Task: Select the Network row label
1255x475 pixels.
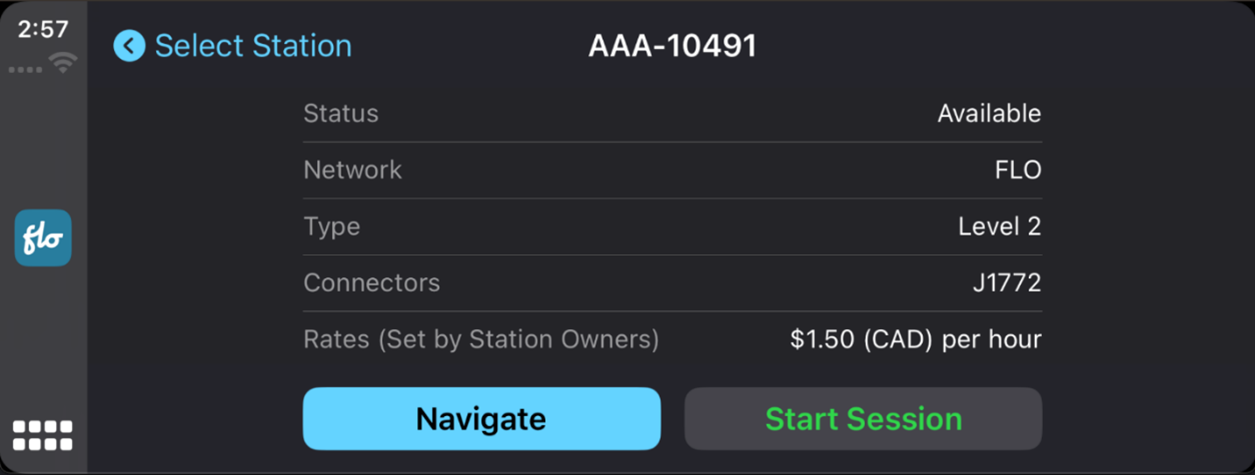Action: point(352,170)
